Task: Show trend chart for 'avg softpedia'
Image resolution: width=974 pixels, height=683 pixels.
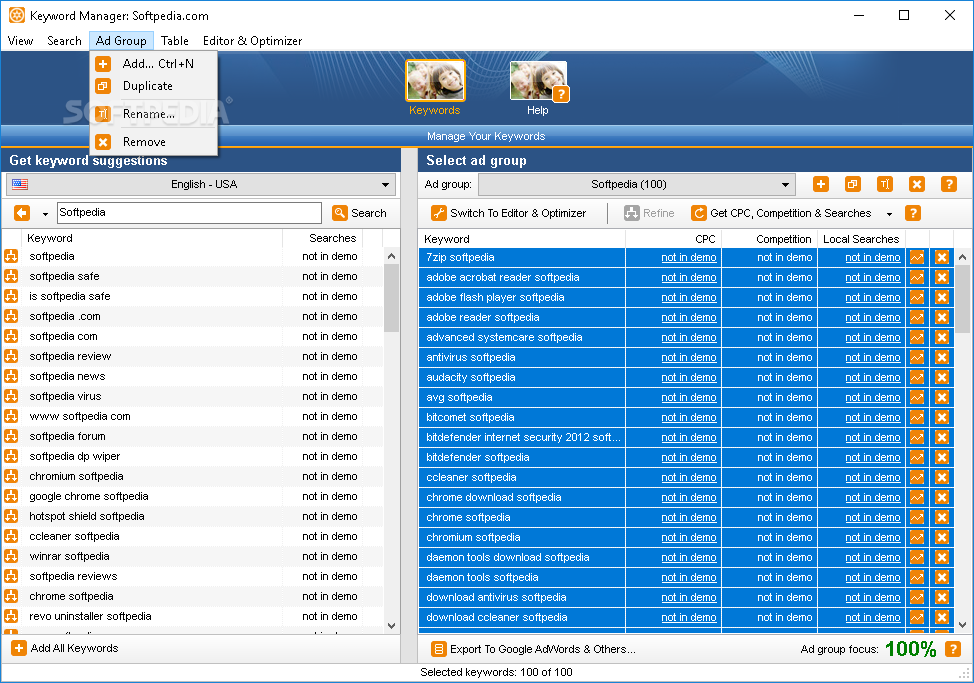Action: pyautogui.click(x=917, y=397)
